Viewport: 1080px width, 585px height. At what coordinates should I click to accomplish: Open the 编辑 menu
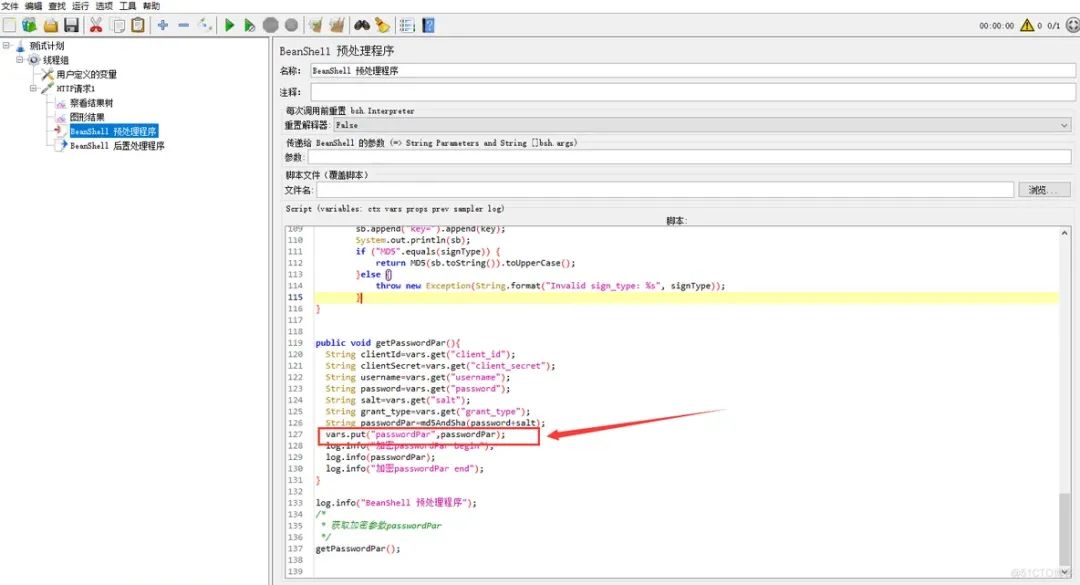coord(34,6)
